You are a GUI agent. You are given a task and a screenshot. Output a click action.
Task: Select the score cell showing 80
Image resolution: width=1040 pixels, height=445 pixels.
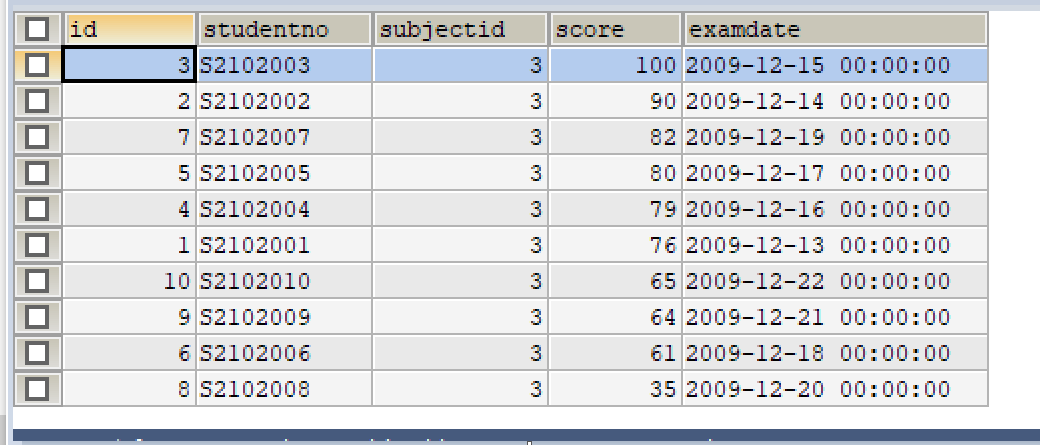pyautogui.click(x=616, y=173)
